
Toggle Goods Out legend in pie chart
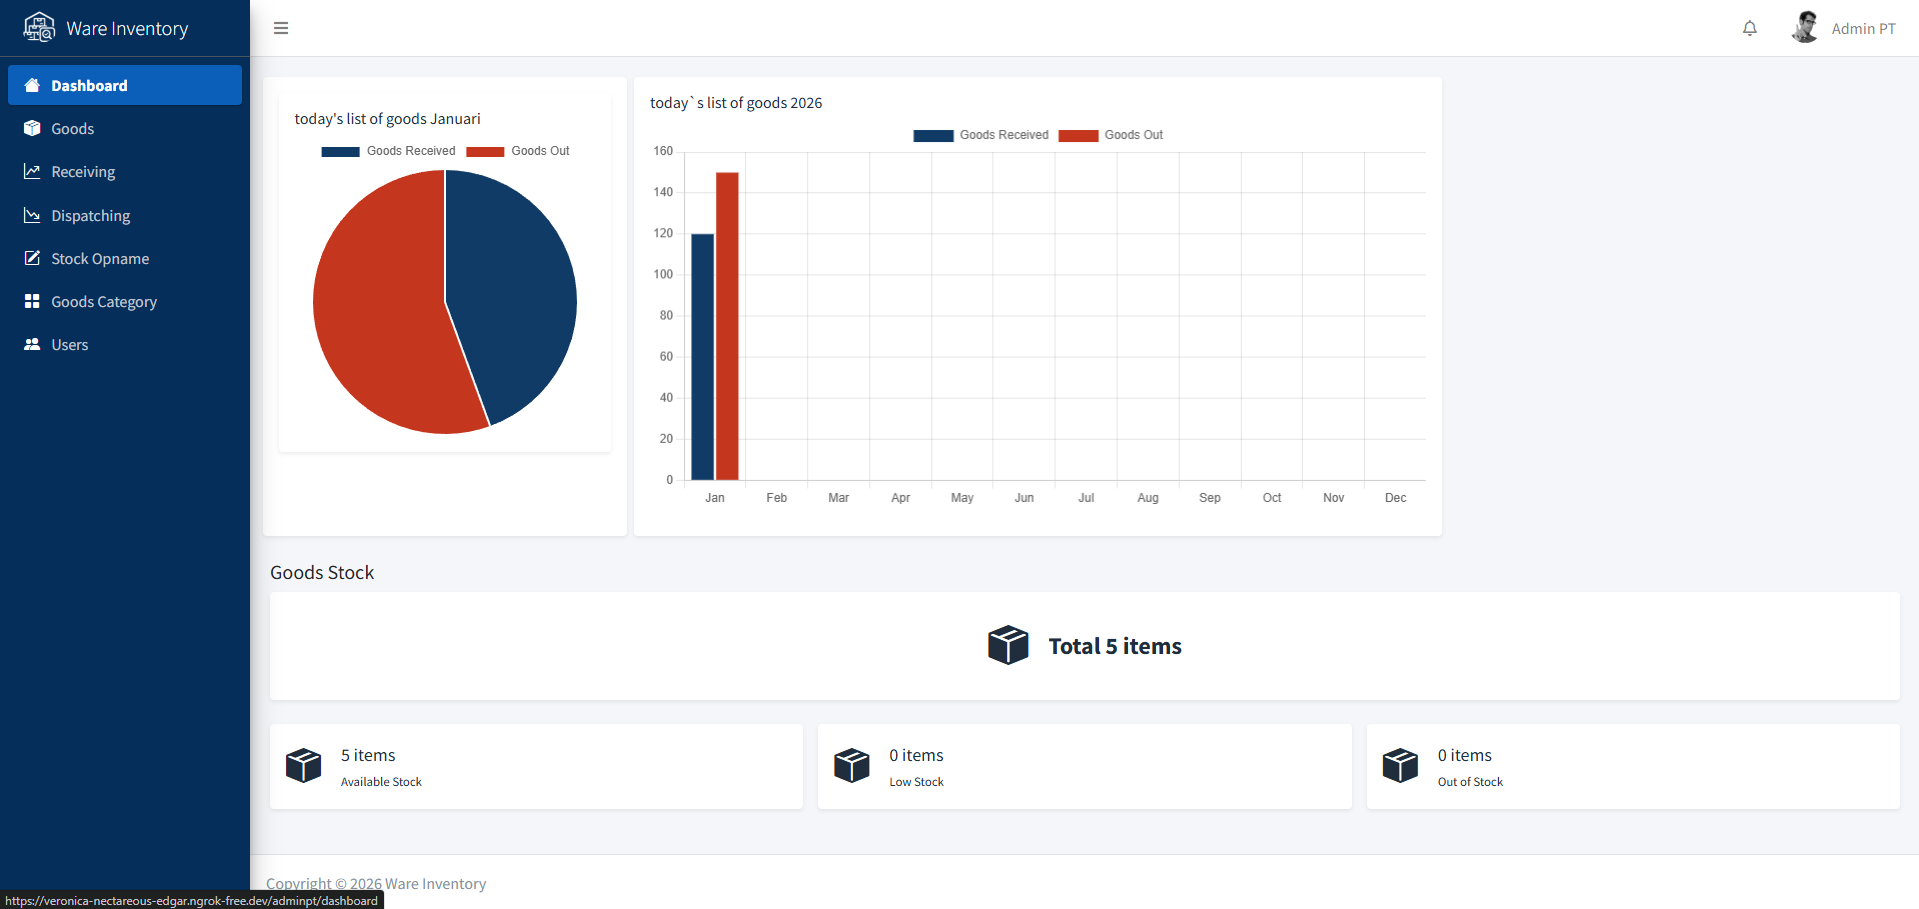518,151
